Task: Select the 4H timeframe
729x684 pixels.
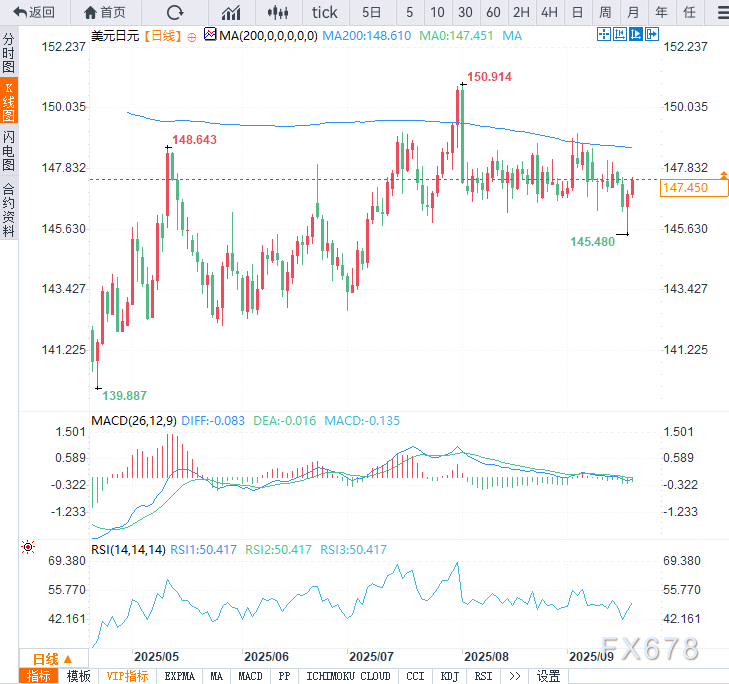Action: [x=549, y=12]
